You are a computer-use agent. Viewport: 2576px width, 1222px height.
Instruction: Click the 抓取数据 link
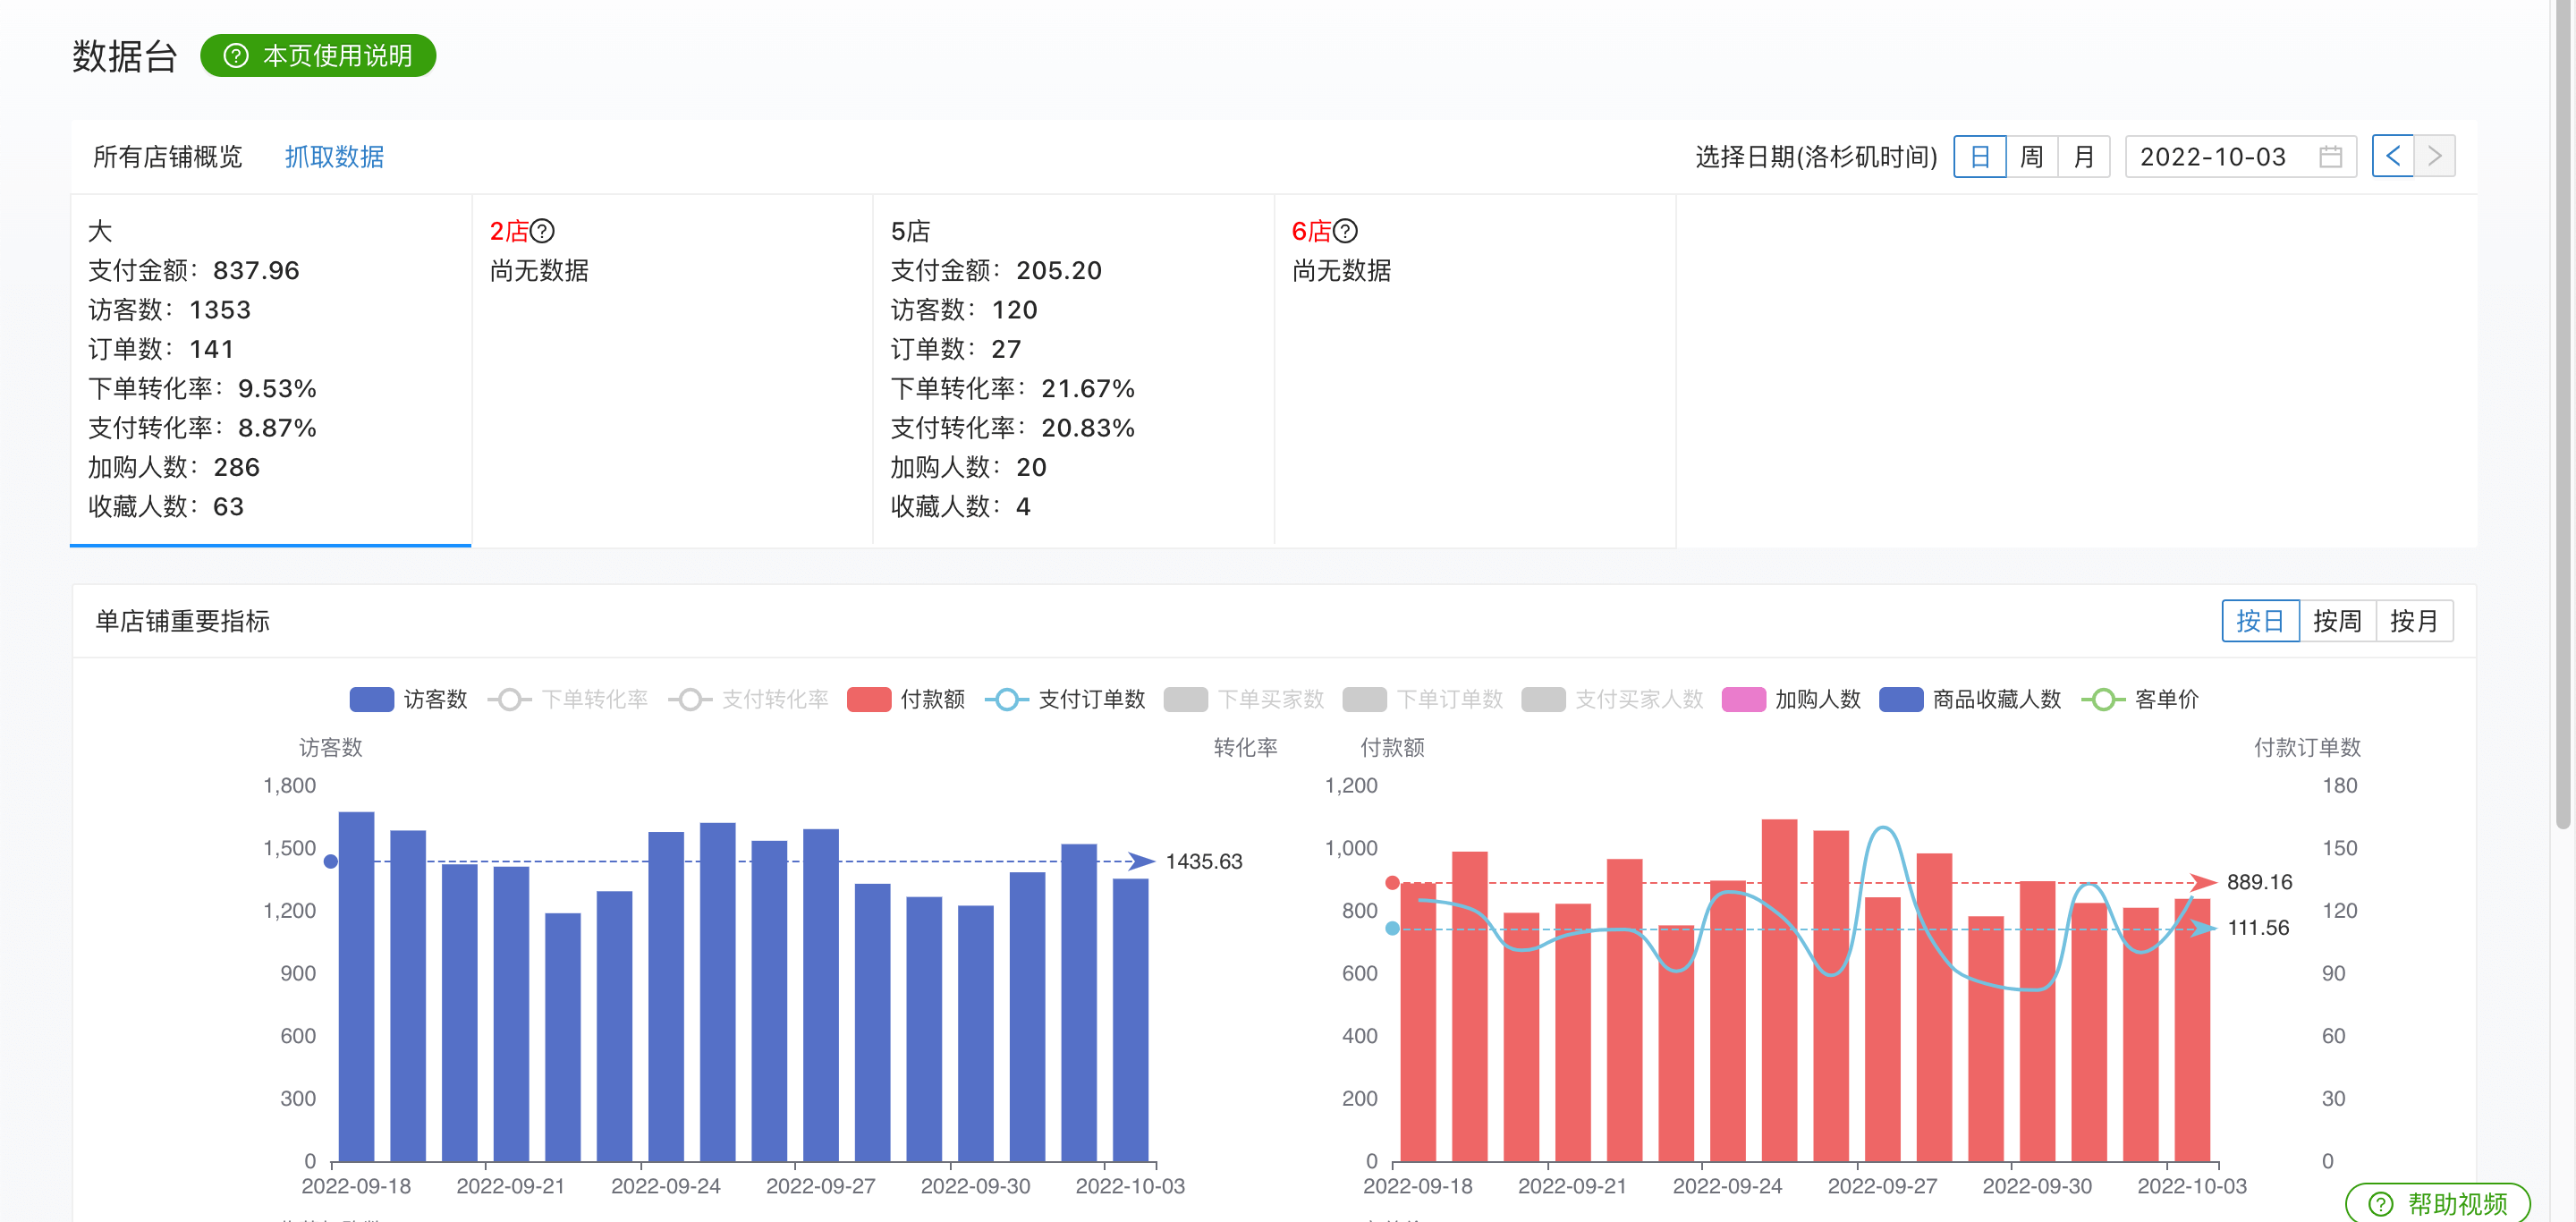click(x=334, y=157)
